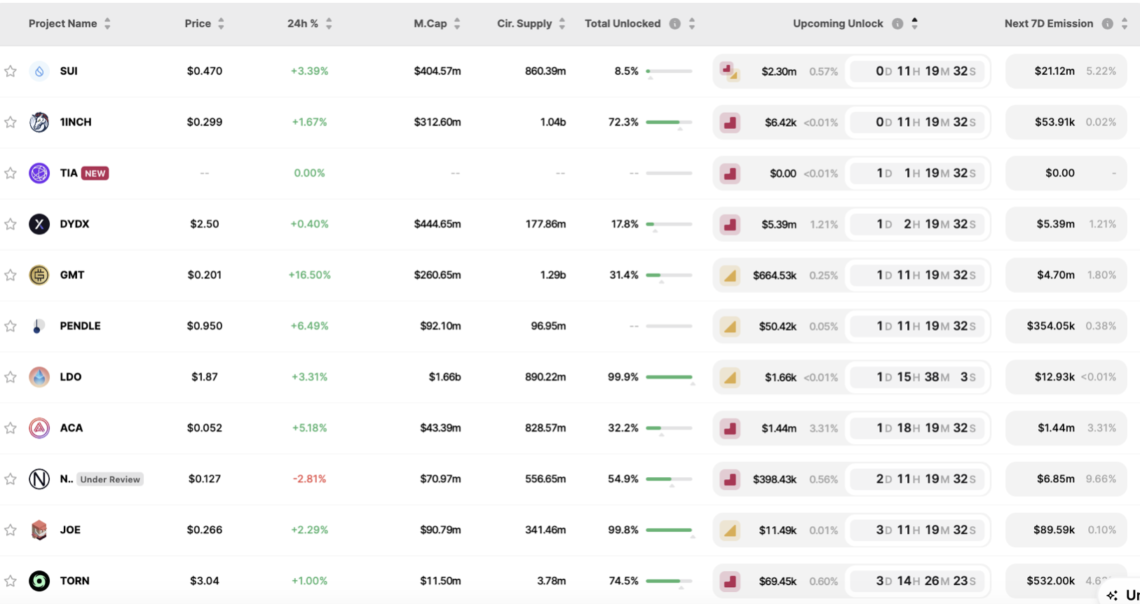This screenshot has width=1140, height=604.
Task: Sort the table by Price
Action: tap(221, 24)
